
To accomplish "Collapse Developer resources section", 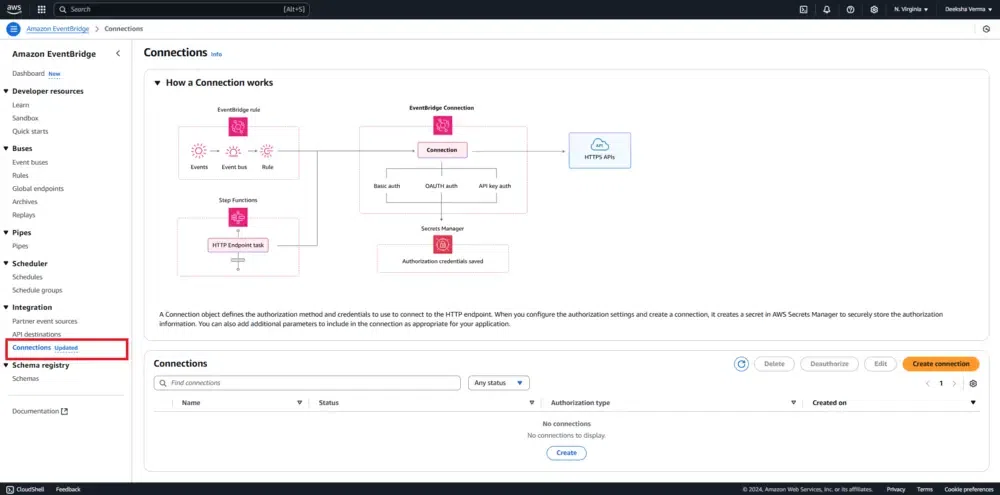I will [x=6, y=91].
